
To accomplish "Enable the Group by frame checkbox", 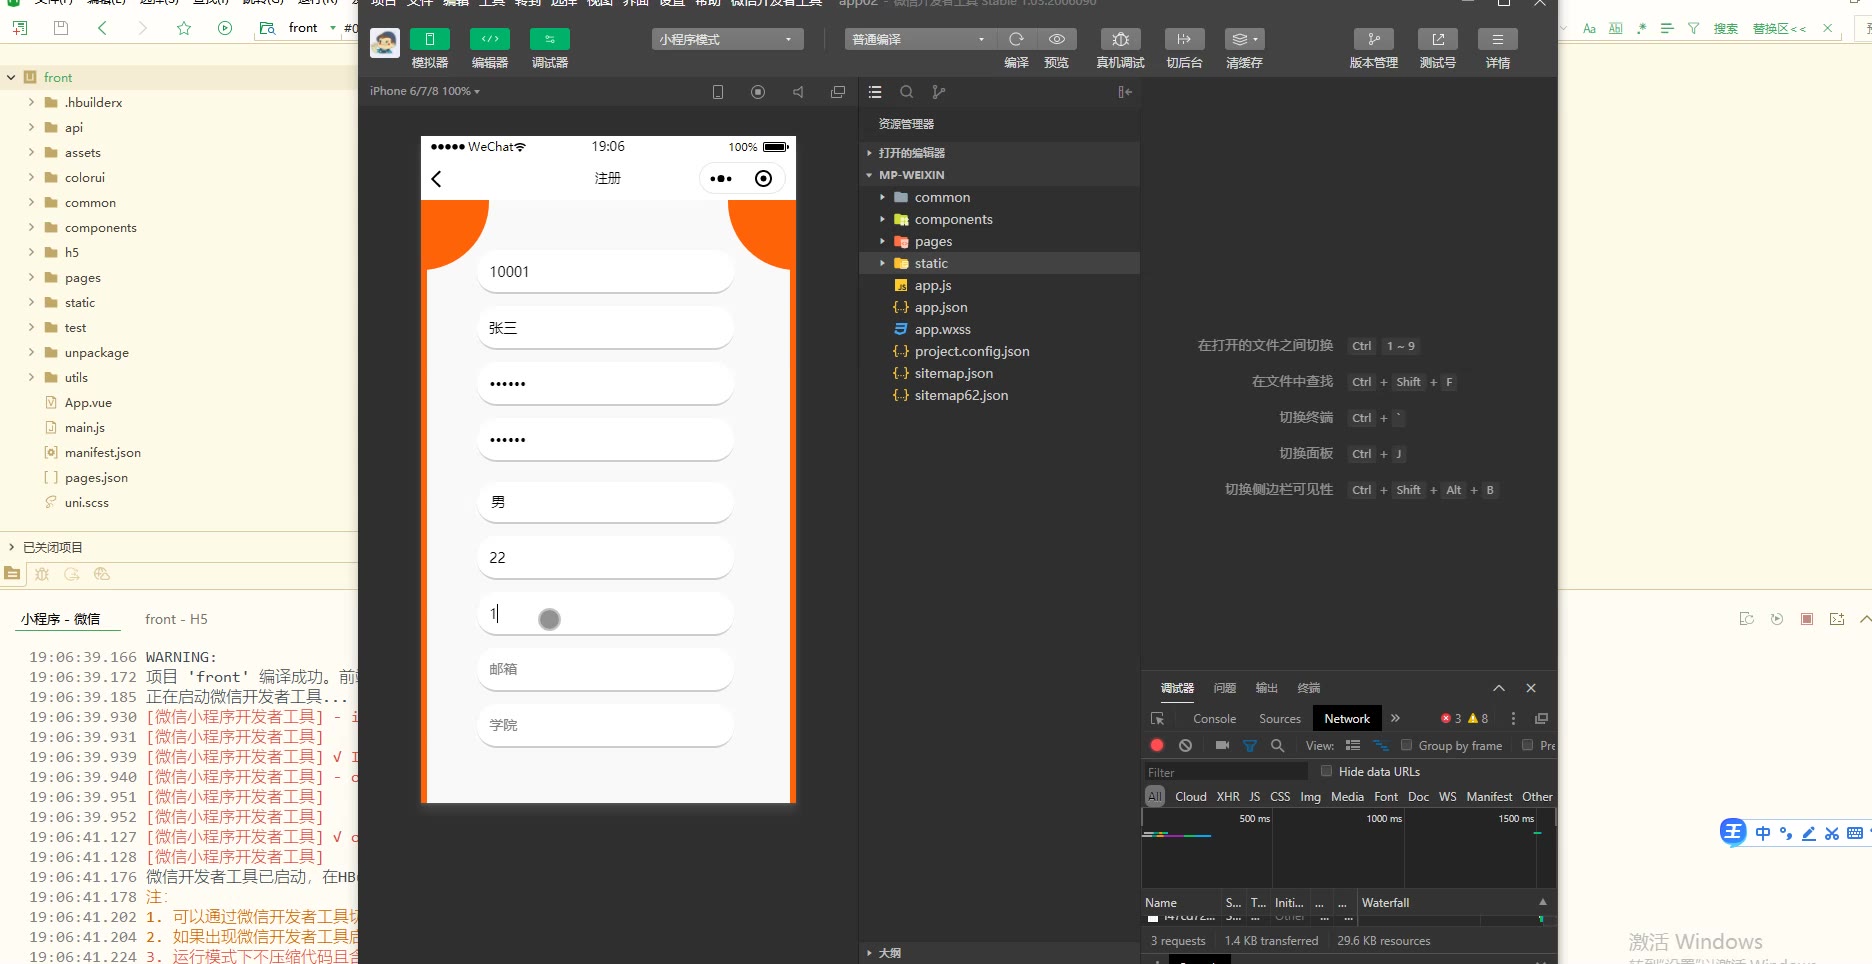I will coord(1406,745).
